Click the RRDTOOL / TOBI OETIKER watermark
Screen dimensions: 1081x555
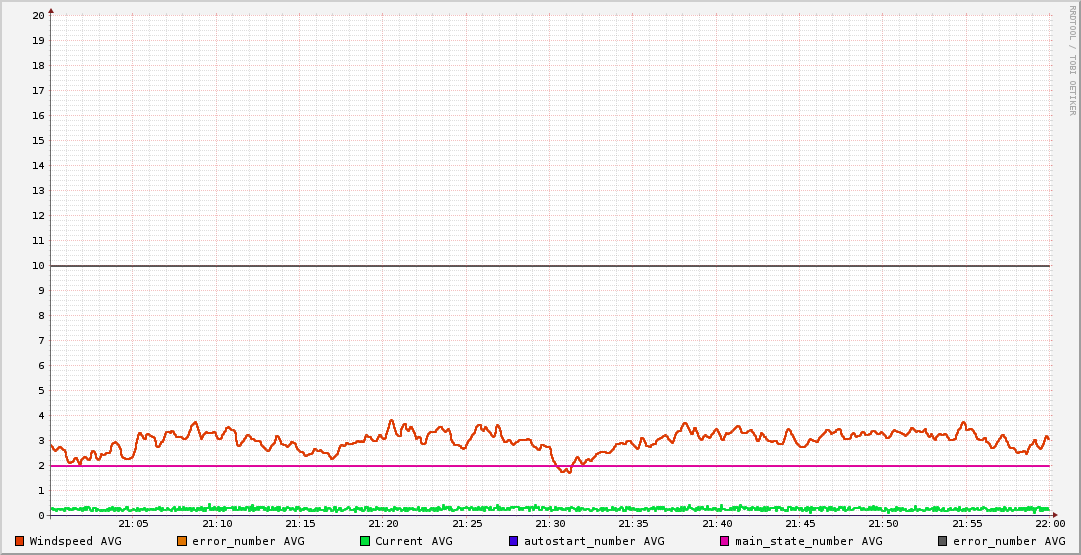[1072, 60]
